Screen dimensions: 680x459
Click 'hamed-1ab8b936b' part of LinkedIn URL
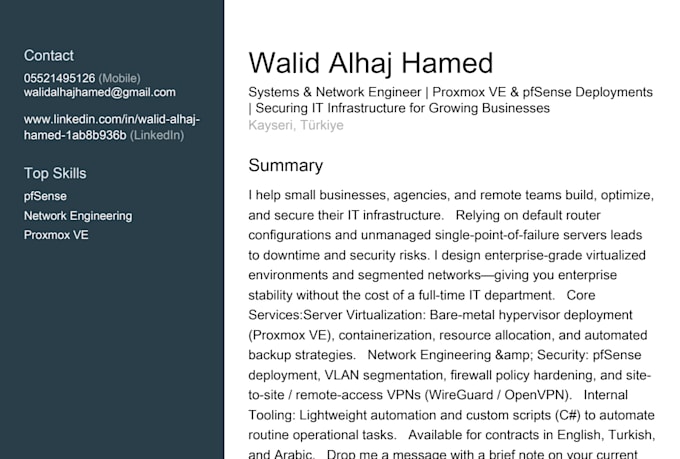pyautogui.click(x=75, y=135)
